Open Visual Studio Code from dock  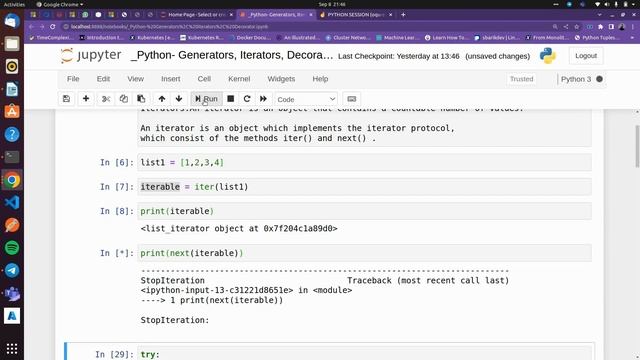point(12,202)
